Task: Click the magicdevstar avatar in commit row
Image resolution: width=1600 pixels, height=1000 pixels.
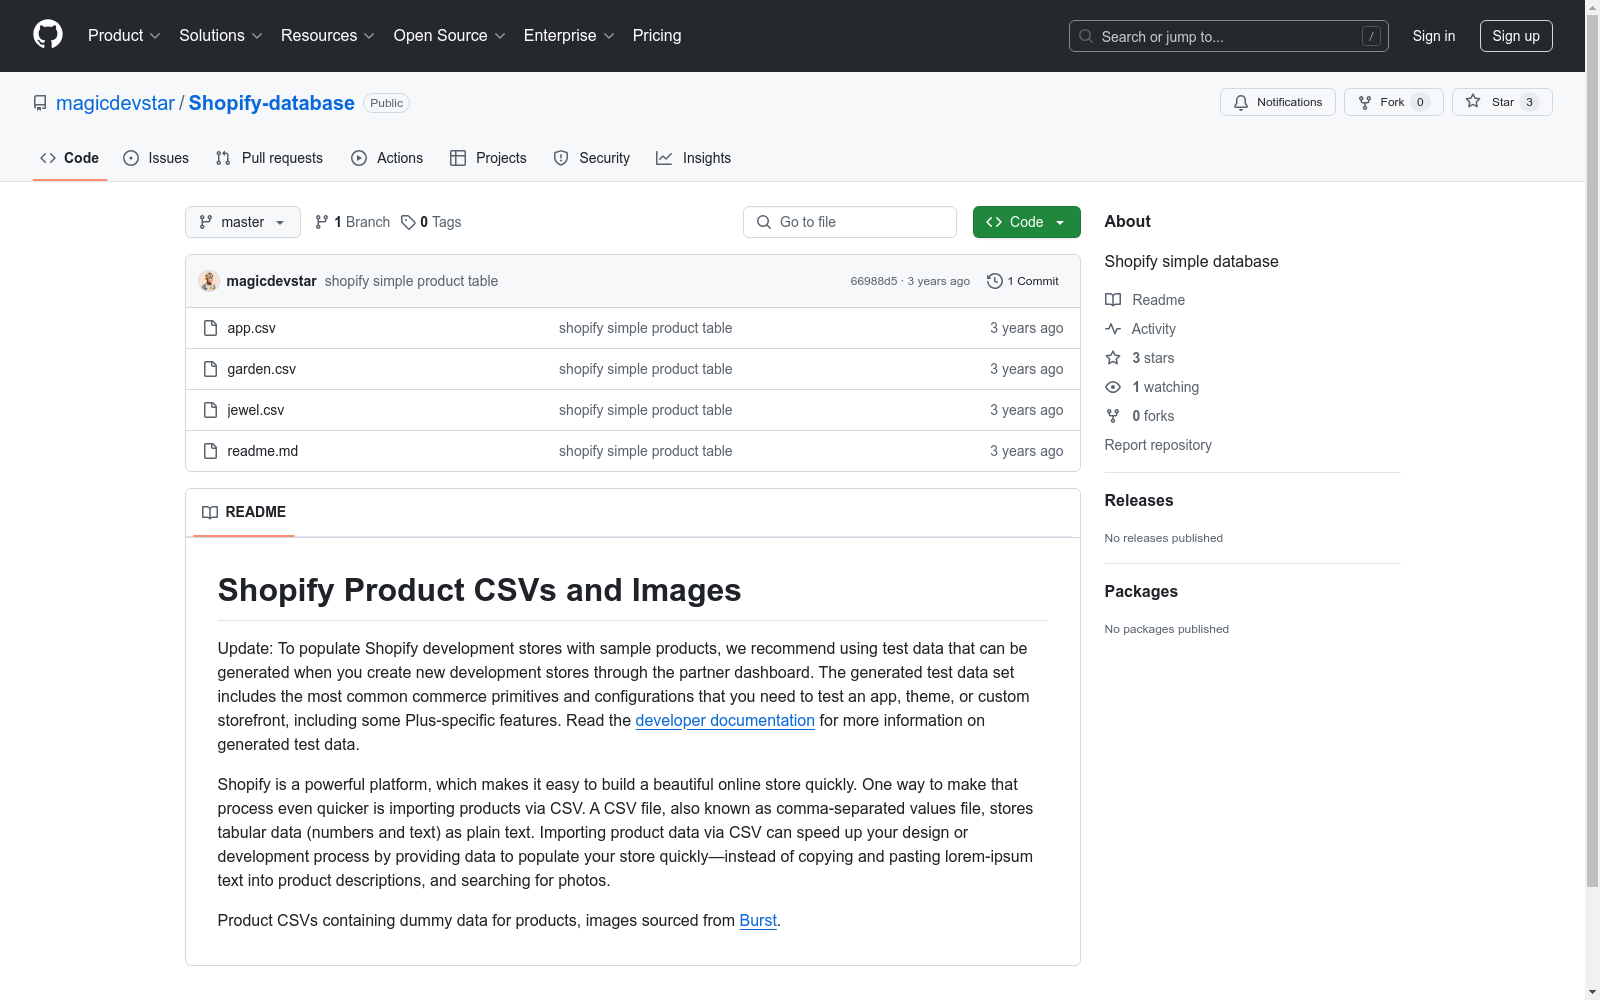Action: (x=209, y=281)
